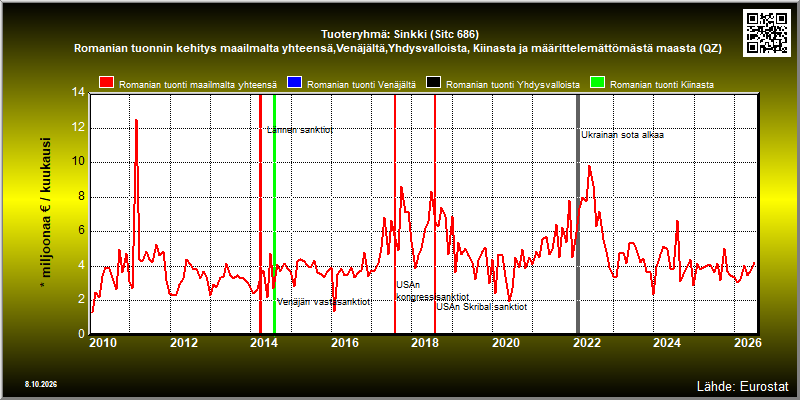Viewport: 800px width, 400px height.
Task: Click green legend swatch for Kiinasta
Action: pos(597,83)
